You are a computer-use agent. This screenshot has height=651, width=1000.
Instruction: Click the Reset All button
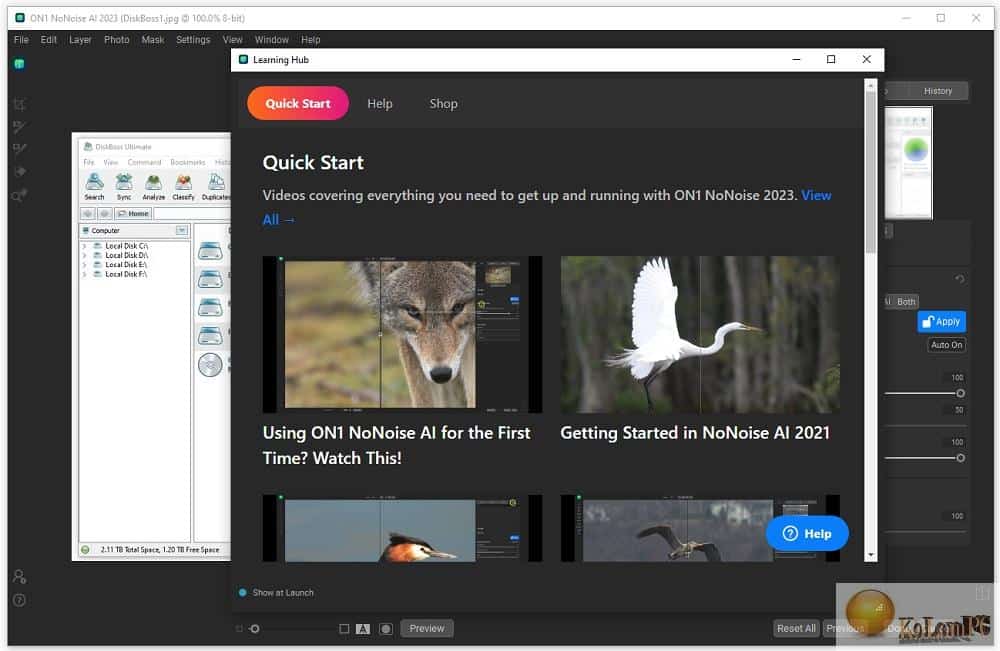(x=796, y=629)
